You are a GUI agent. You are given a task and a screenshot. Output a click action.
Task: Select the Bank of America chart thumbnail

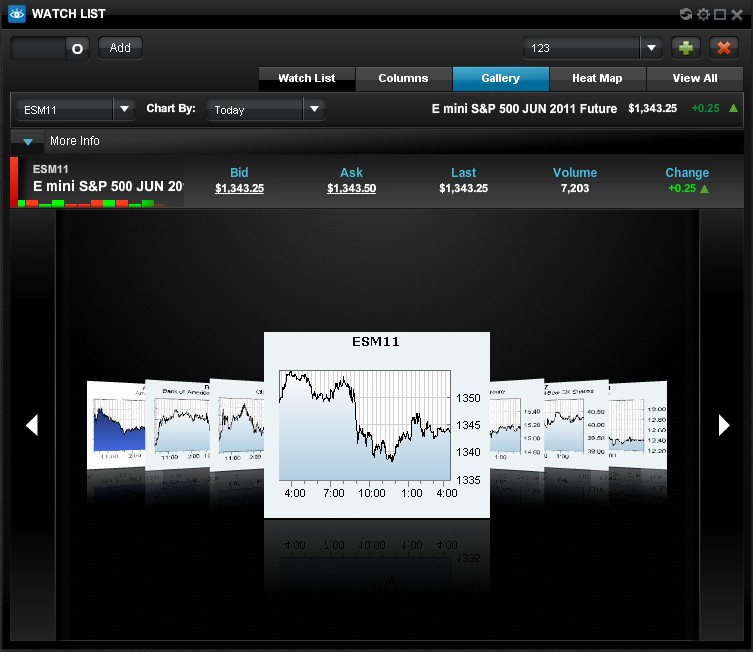(x=177, y=425)
